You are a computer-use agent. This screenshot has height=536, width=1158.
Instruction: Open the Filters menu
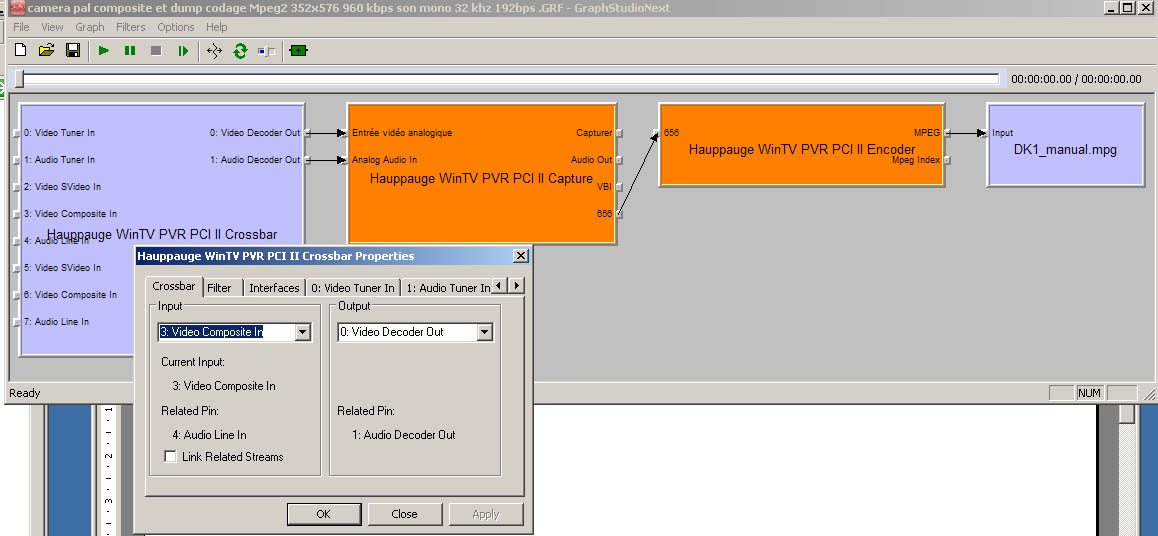pyautogui.click(x=131, y=27)
